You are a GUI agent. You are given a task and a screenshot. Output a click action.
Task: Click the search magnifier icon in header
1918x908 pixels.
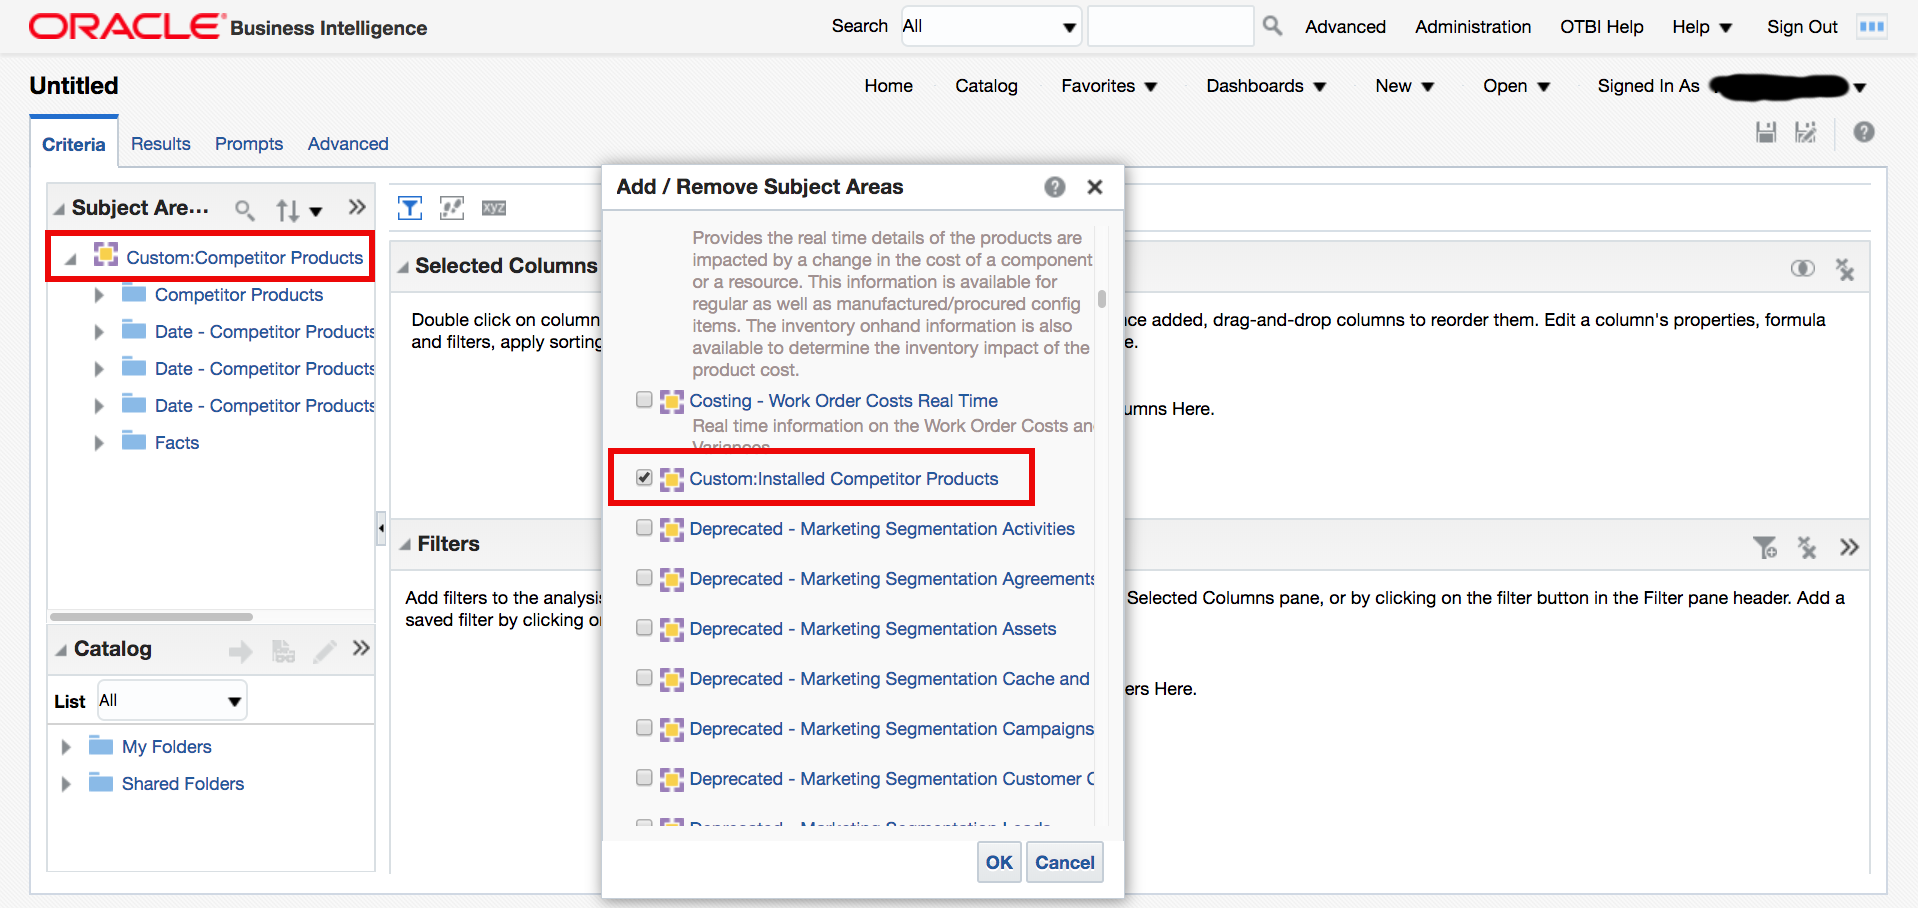(1271, 26)
